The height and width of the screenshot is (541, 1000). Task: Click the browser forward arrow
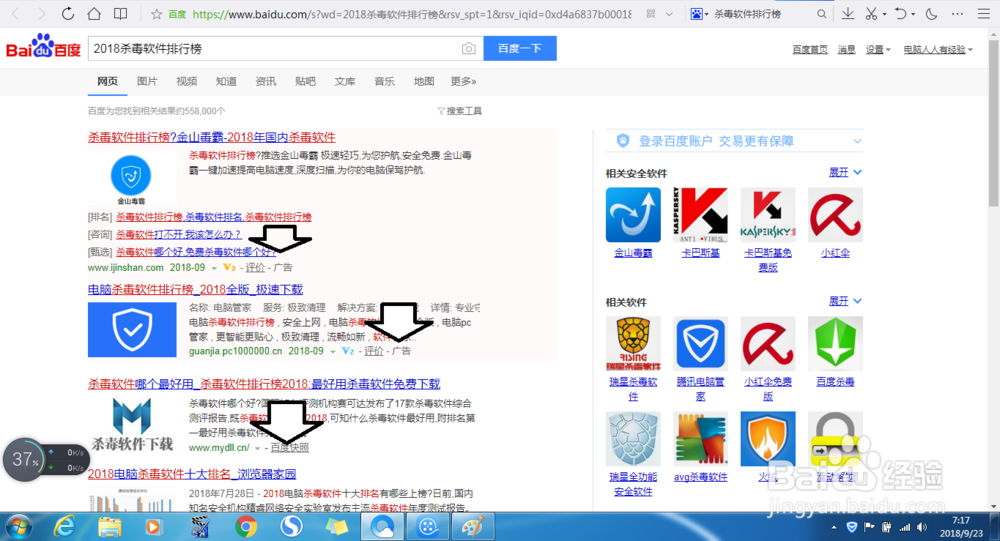pos(41,13)
